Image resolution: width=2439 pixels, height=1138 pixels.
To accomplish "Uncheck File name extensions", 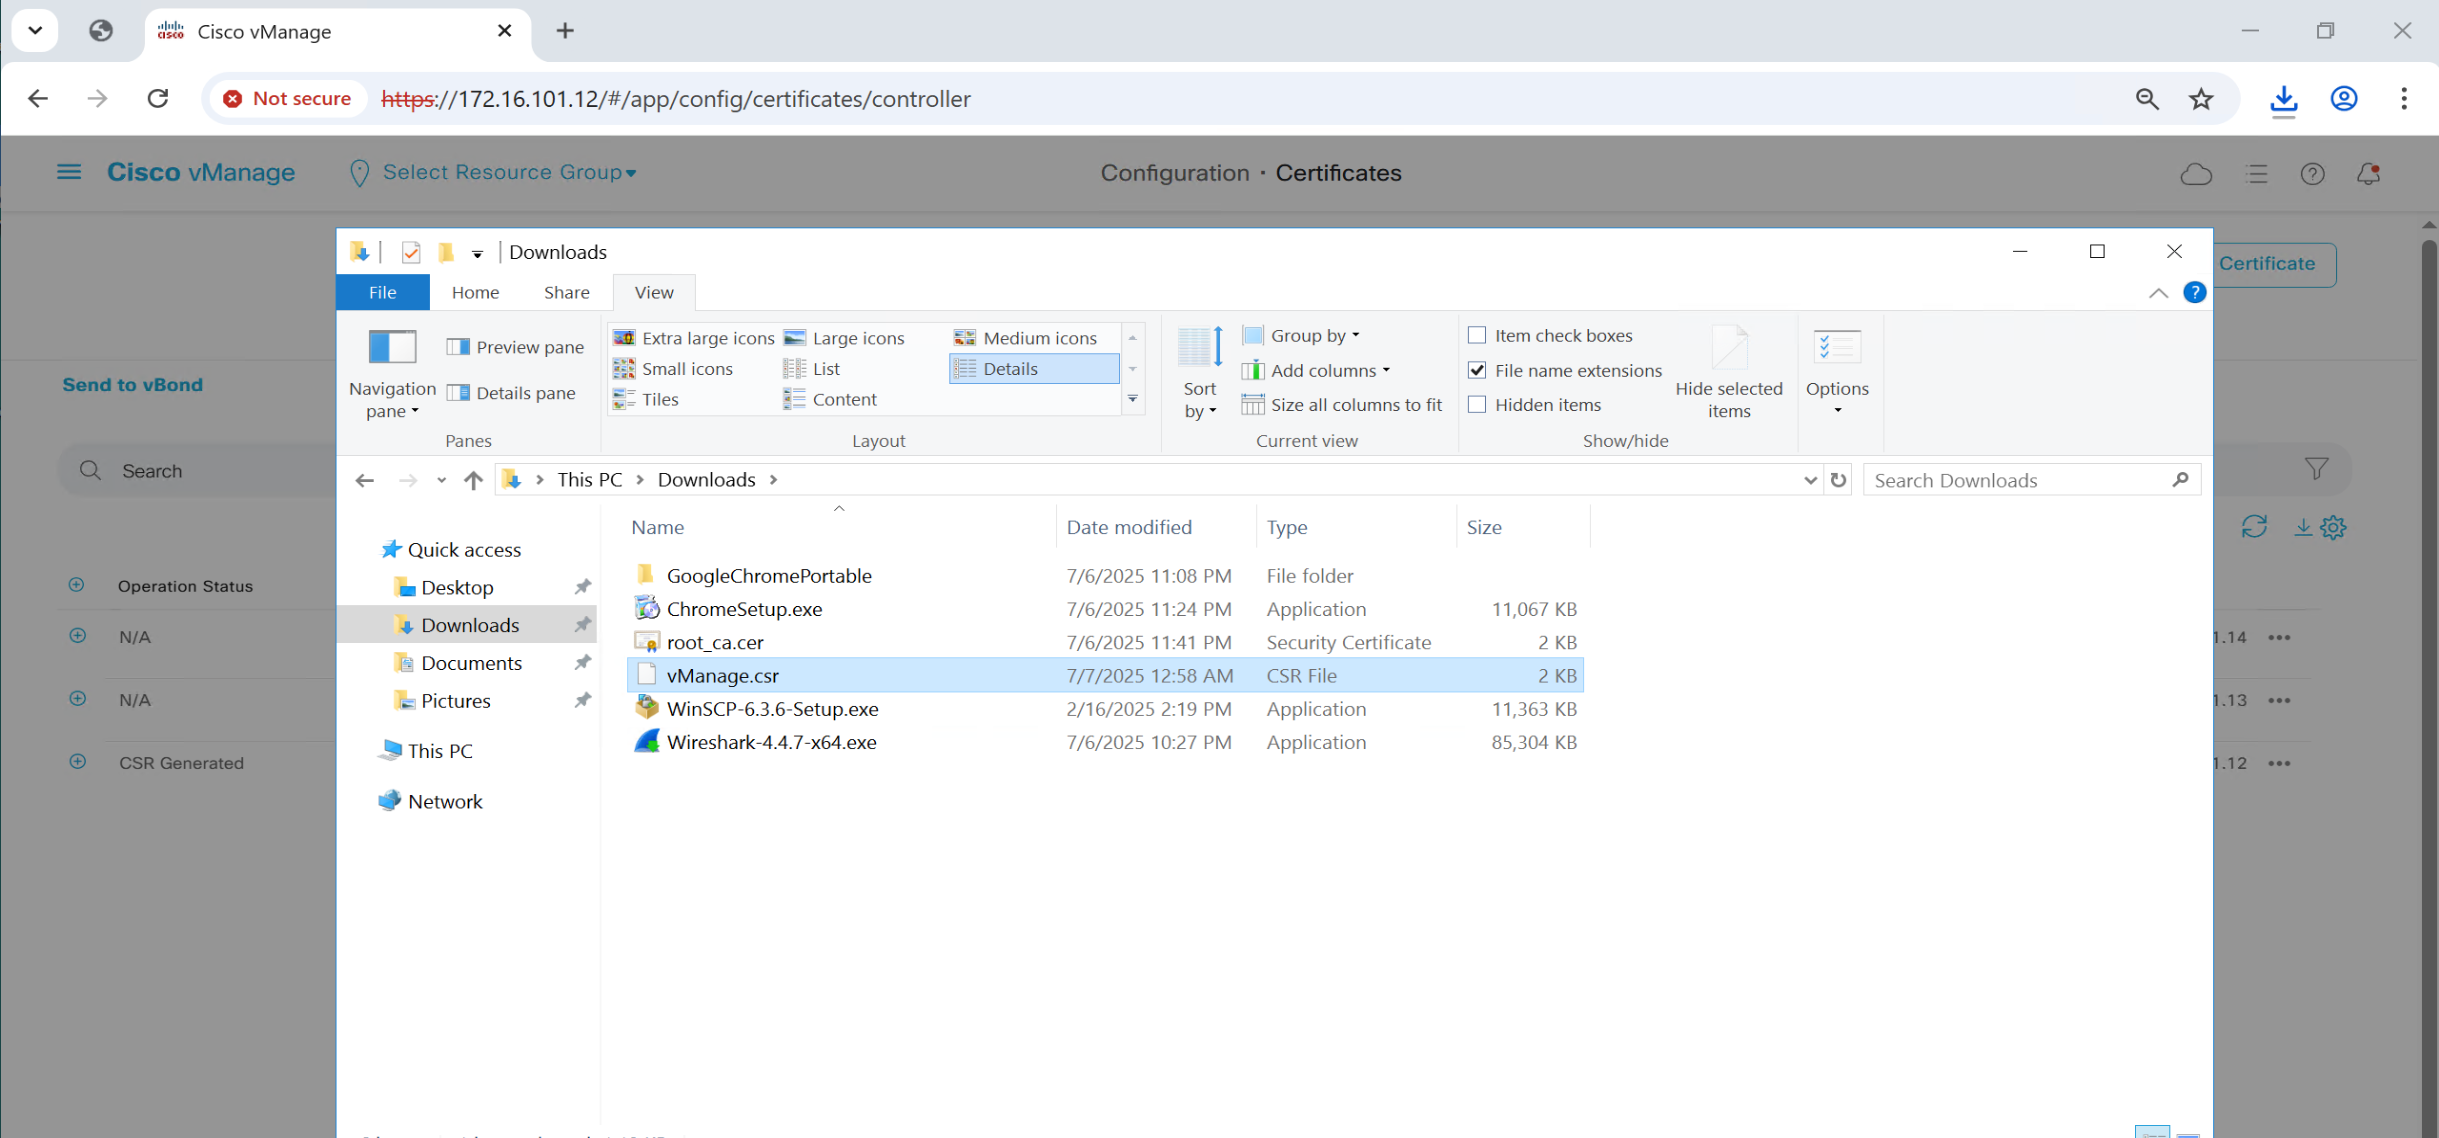I will pos(1477,370).
